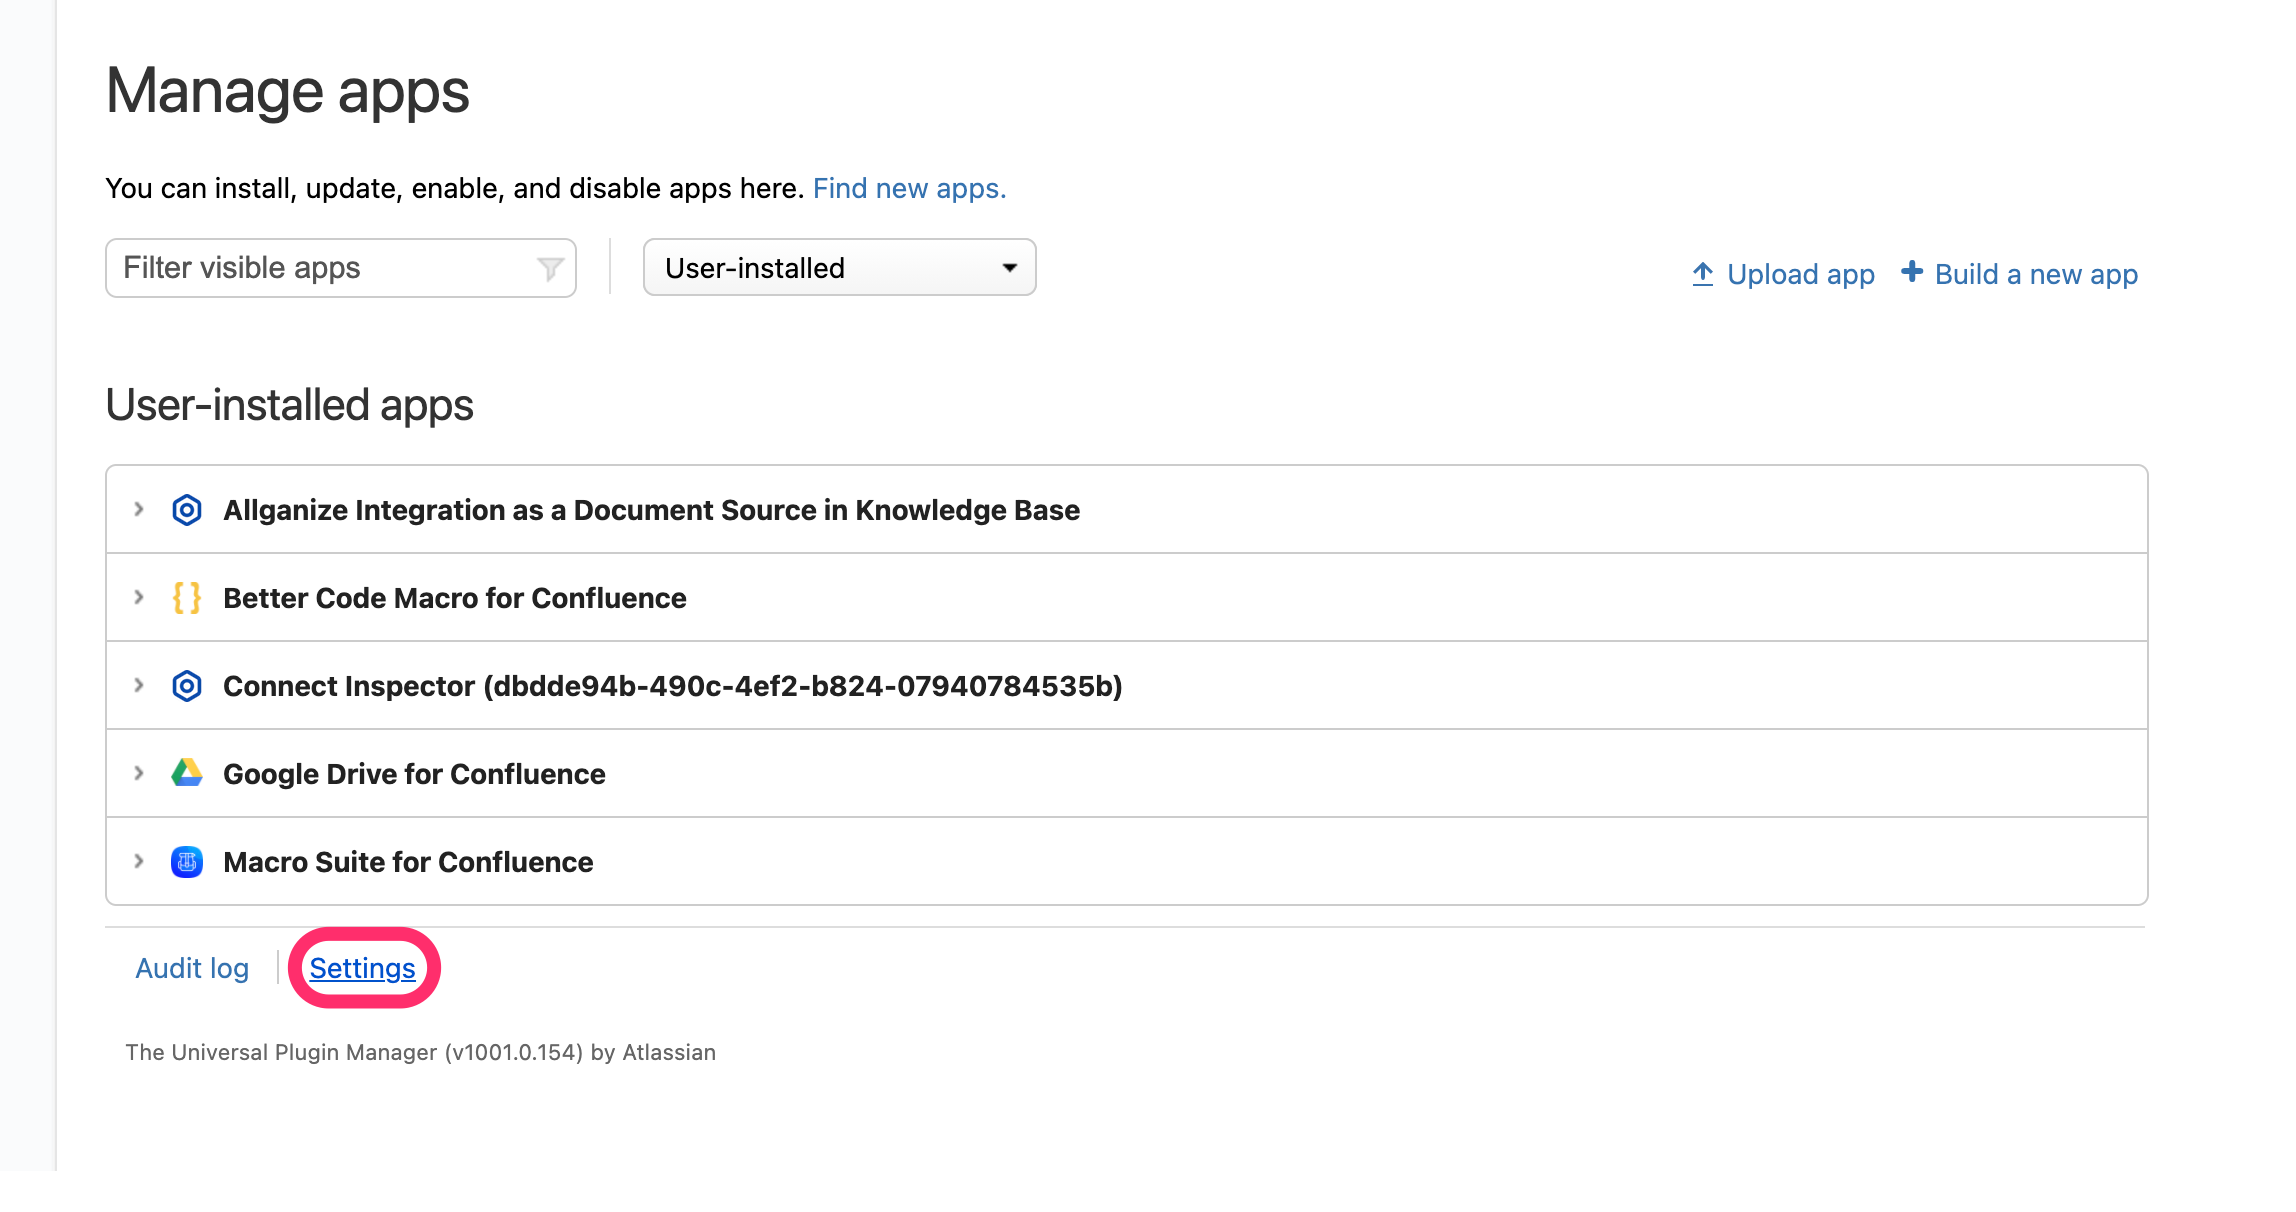Open the Settings link
The width and height of the screenshot is (2296, 1212).
coord(362,968)
